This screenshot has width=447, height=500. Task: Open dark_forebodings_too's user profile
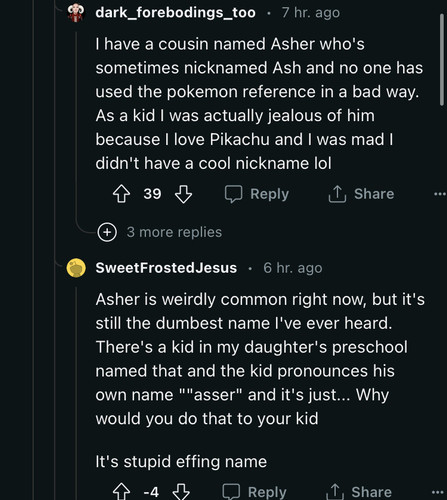pyautogui.click(x=175, y=13)
